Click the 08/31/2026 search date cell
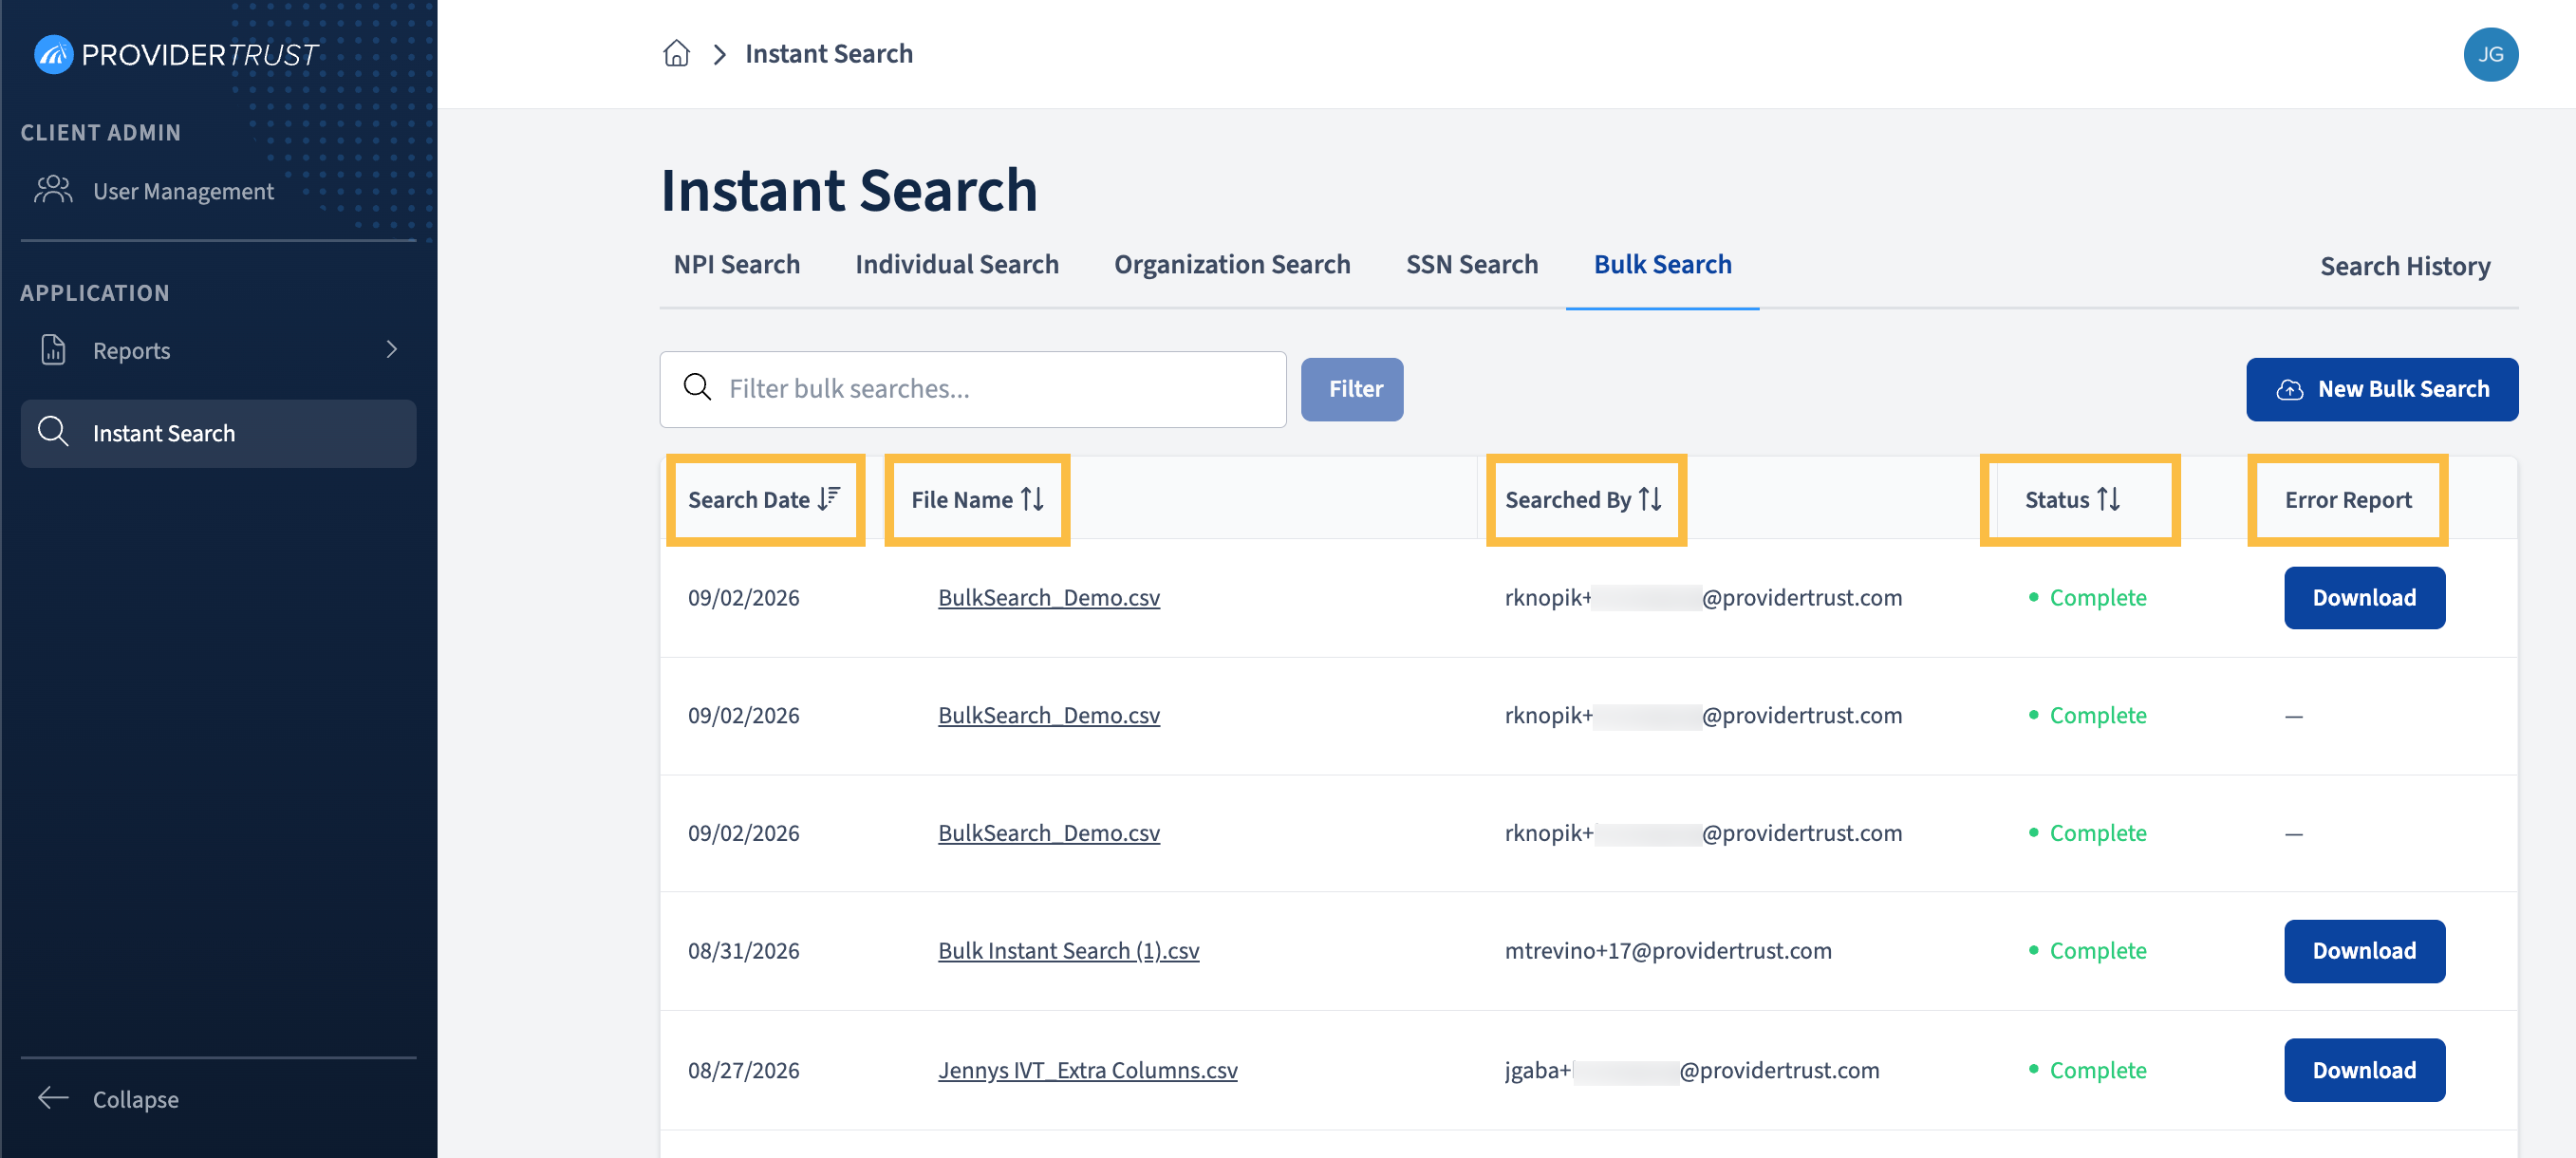The height and width of the screenshot is (1158, 2576). pos(743,951)
